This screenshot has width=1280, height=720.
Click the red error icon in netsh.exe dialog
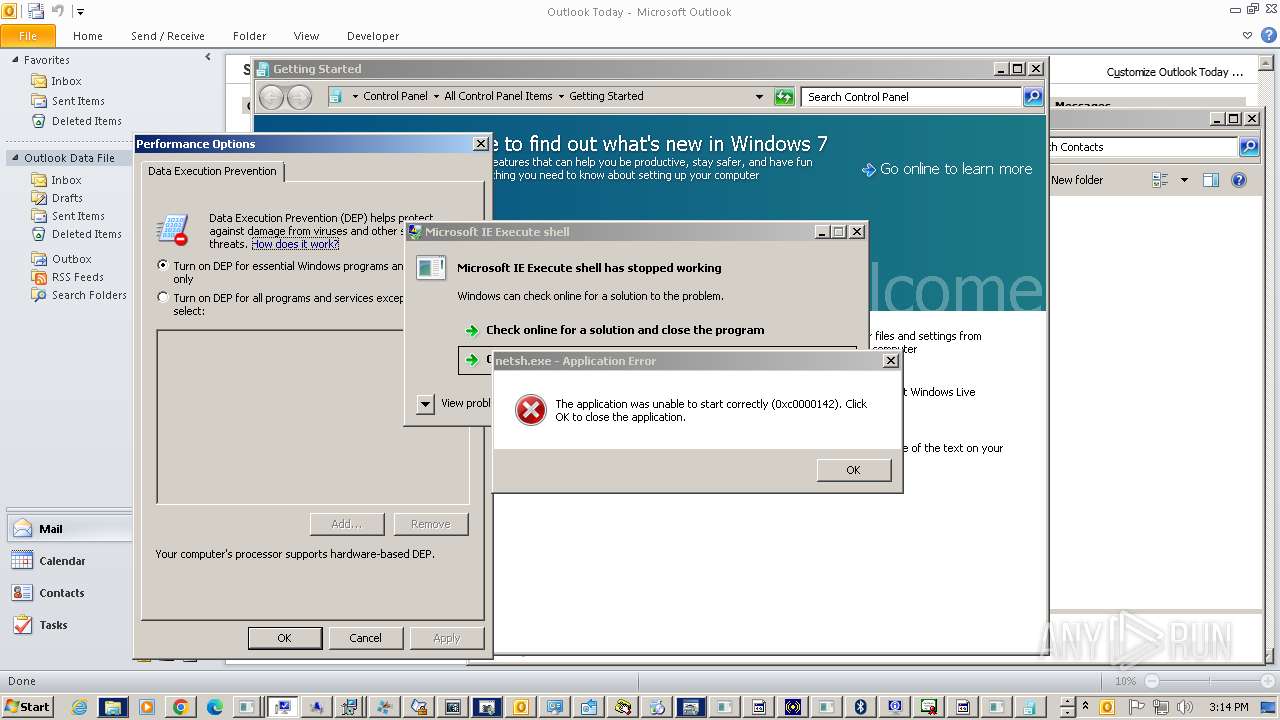click(x=531, y=410)
